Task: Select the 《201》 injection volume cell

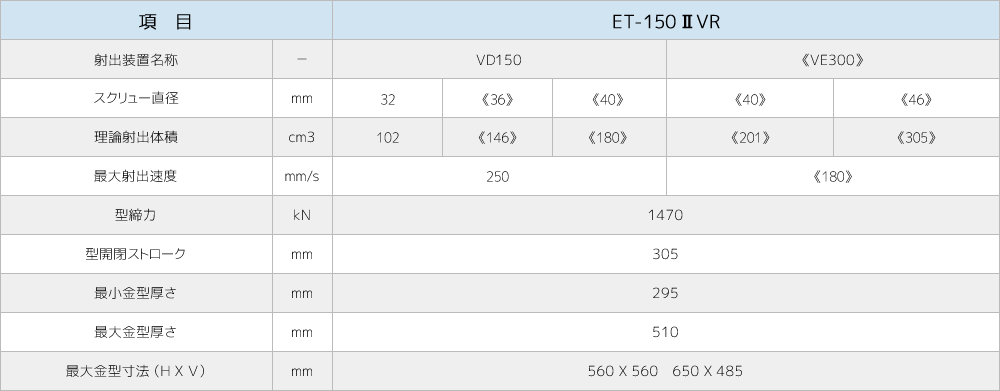Action: [750, 138]
